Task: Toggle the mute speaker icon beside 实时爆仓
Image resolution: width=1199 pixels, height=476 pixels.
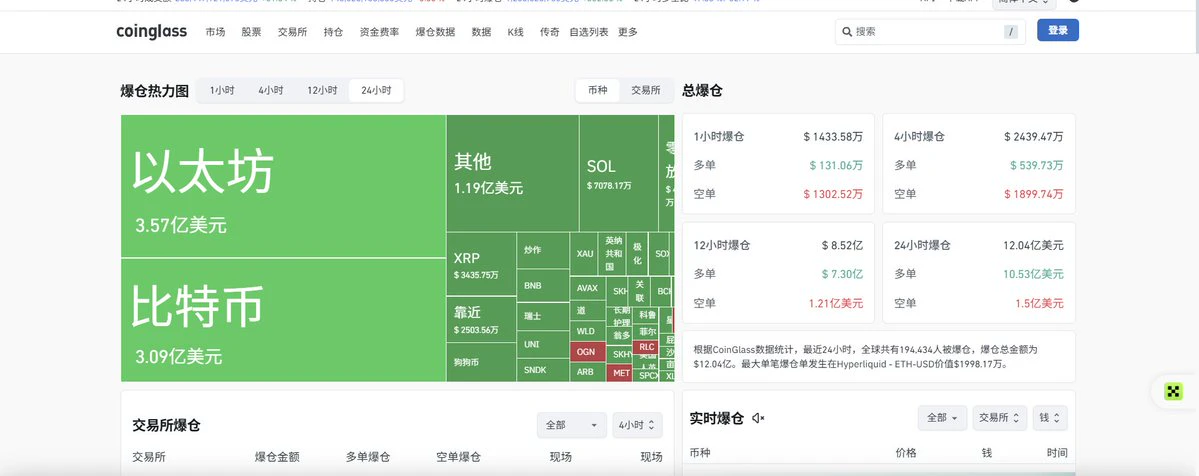Action: point(758,418)
